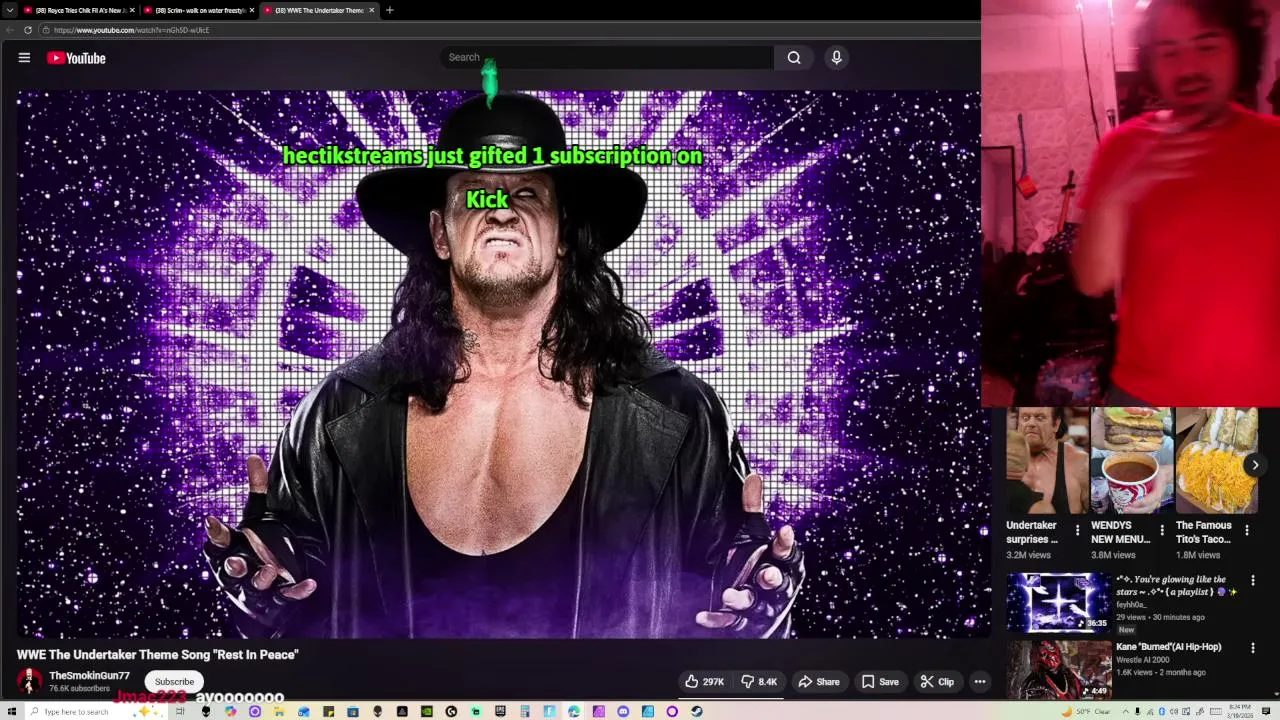Open 'WENDYS NEW MENU' short thumbnail
The image size is (1280, 720).
[x=1132, y=461]
